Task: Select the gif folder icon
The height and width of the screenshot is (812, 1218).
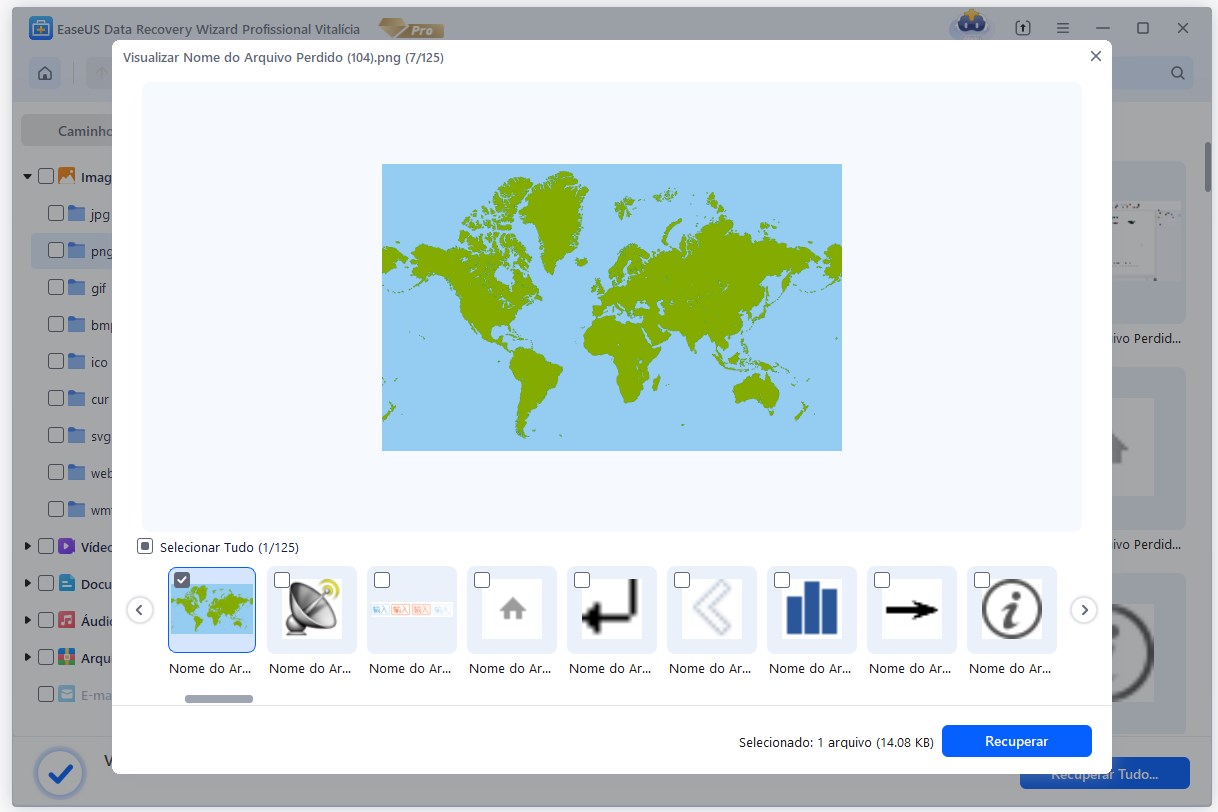Action: [77, 287]
